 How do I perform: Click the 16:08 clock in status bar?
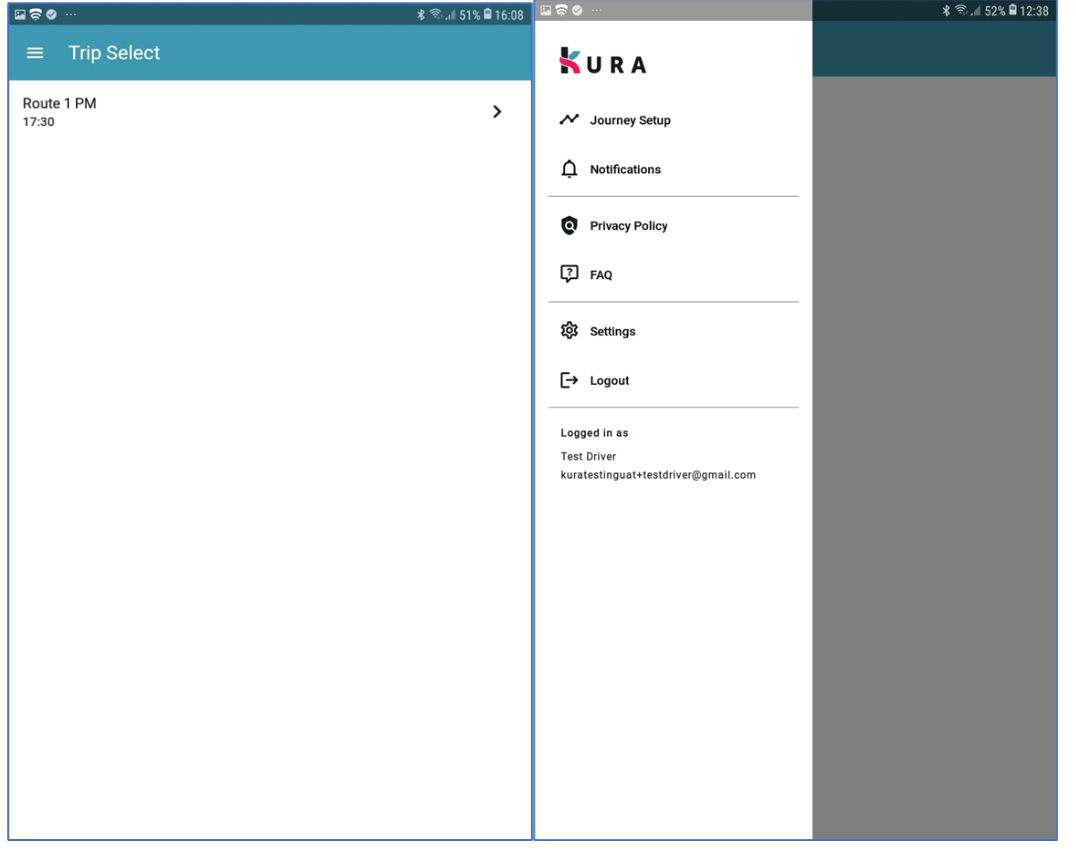click(509, 15)
